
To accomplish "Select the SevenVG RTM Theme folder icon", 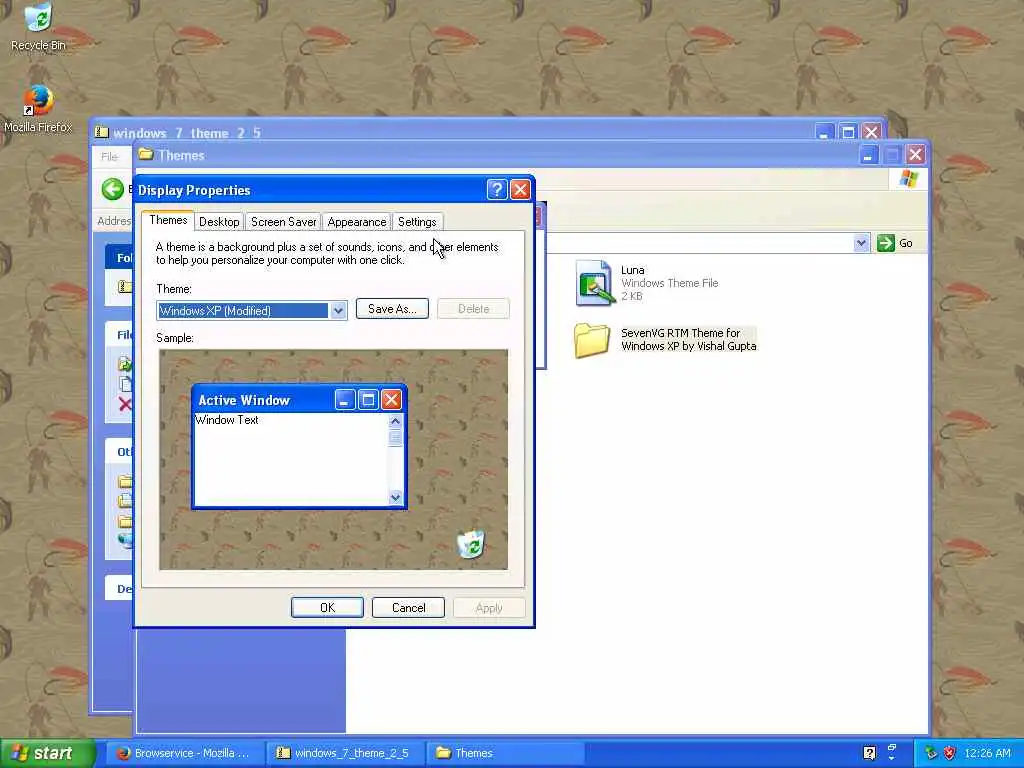I will 592,340.
